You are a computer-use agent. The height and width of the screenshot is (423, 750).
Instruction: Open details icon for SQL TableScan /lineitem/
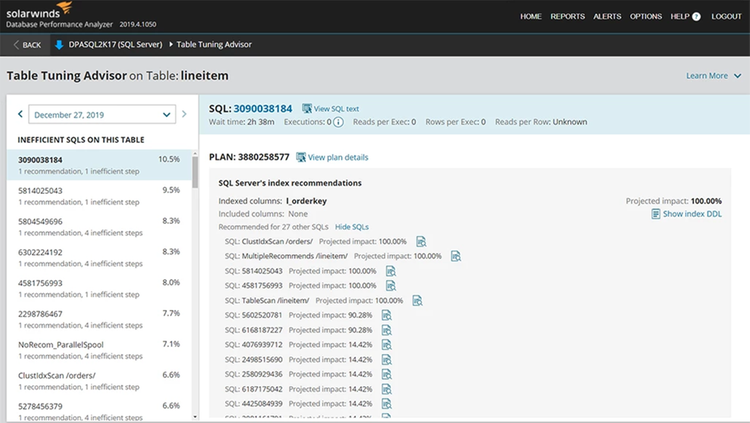point(418,301)
